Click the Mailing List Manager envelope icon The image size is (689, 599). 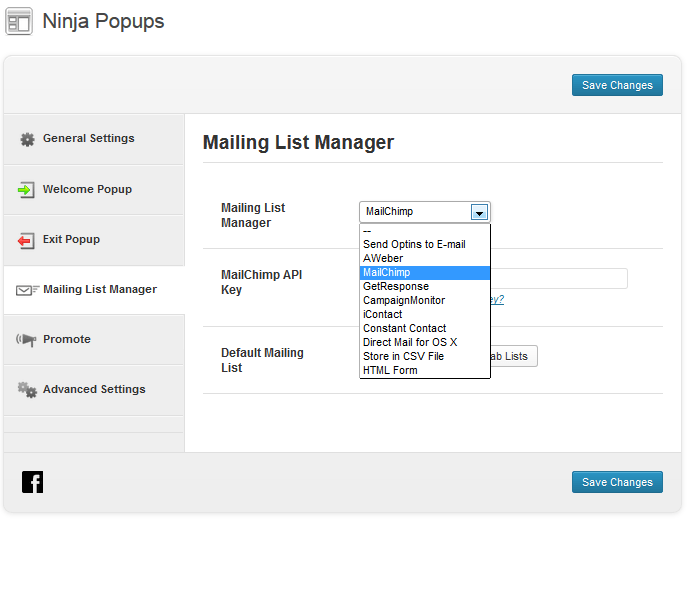click(x=27, y=290)
